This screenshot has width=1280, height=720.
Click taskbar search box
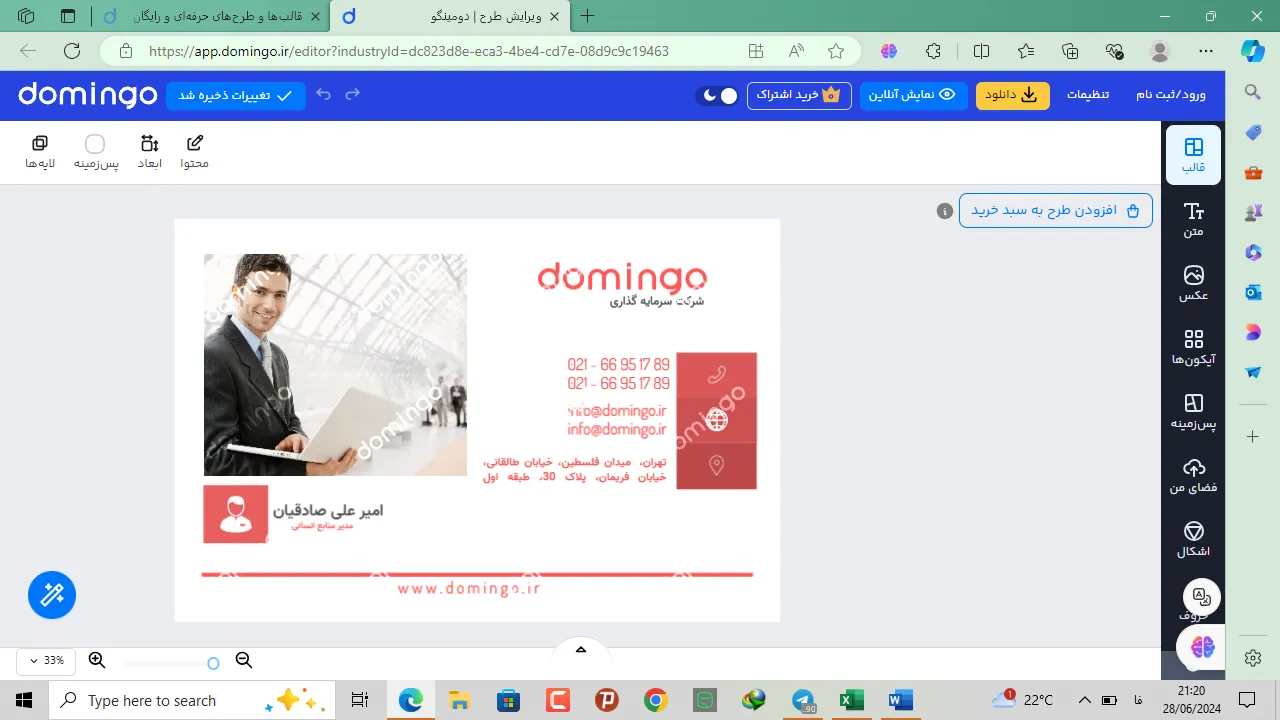tap(193, 700)
